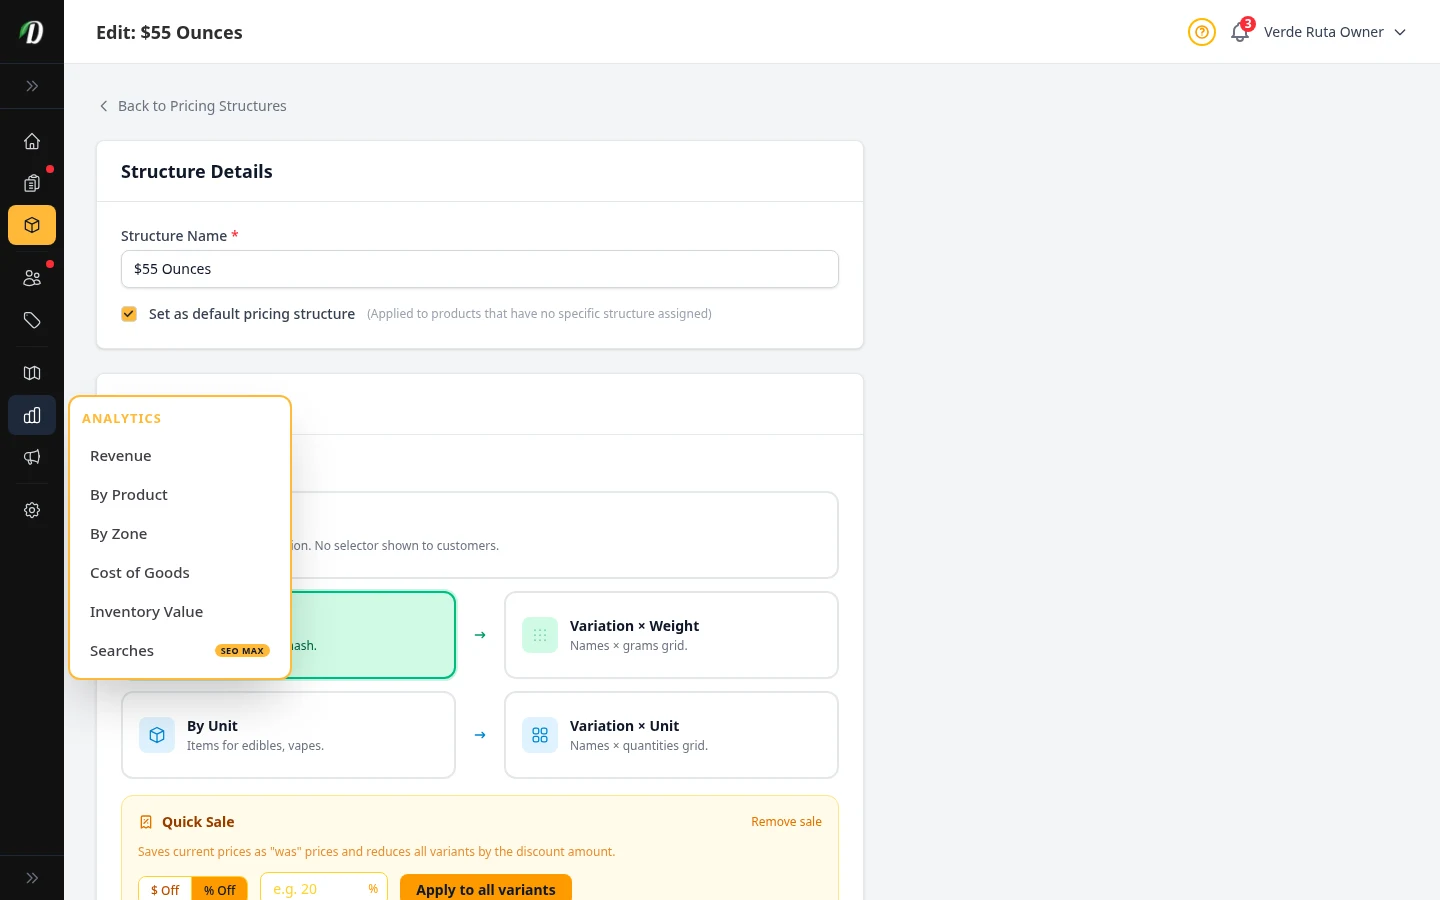The image size is (1440, 900).
Task: Click the Apply to all variants button
Action: tap(486, 889)
